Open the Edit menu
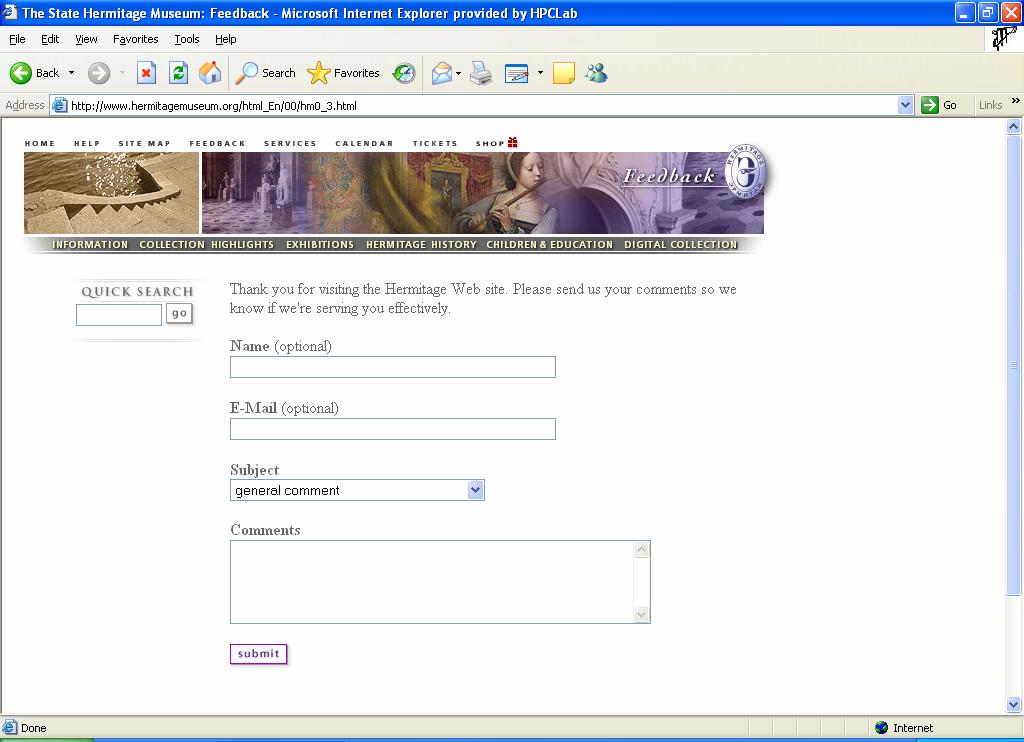Image resolution: width=1024 pixels, height=742 pixels. (x=50, y=39)
